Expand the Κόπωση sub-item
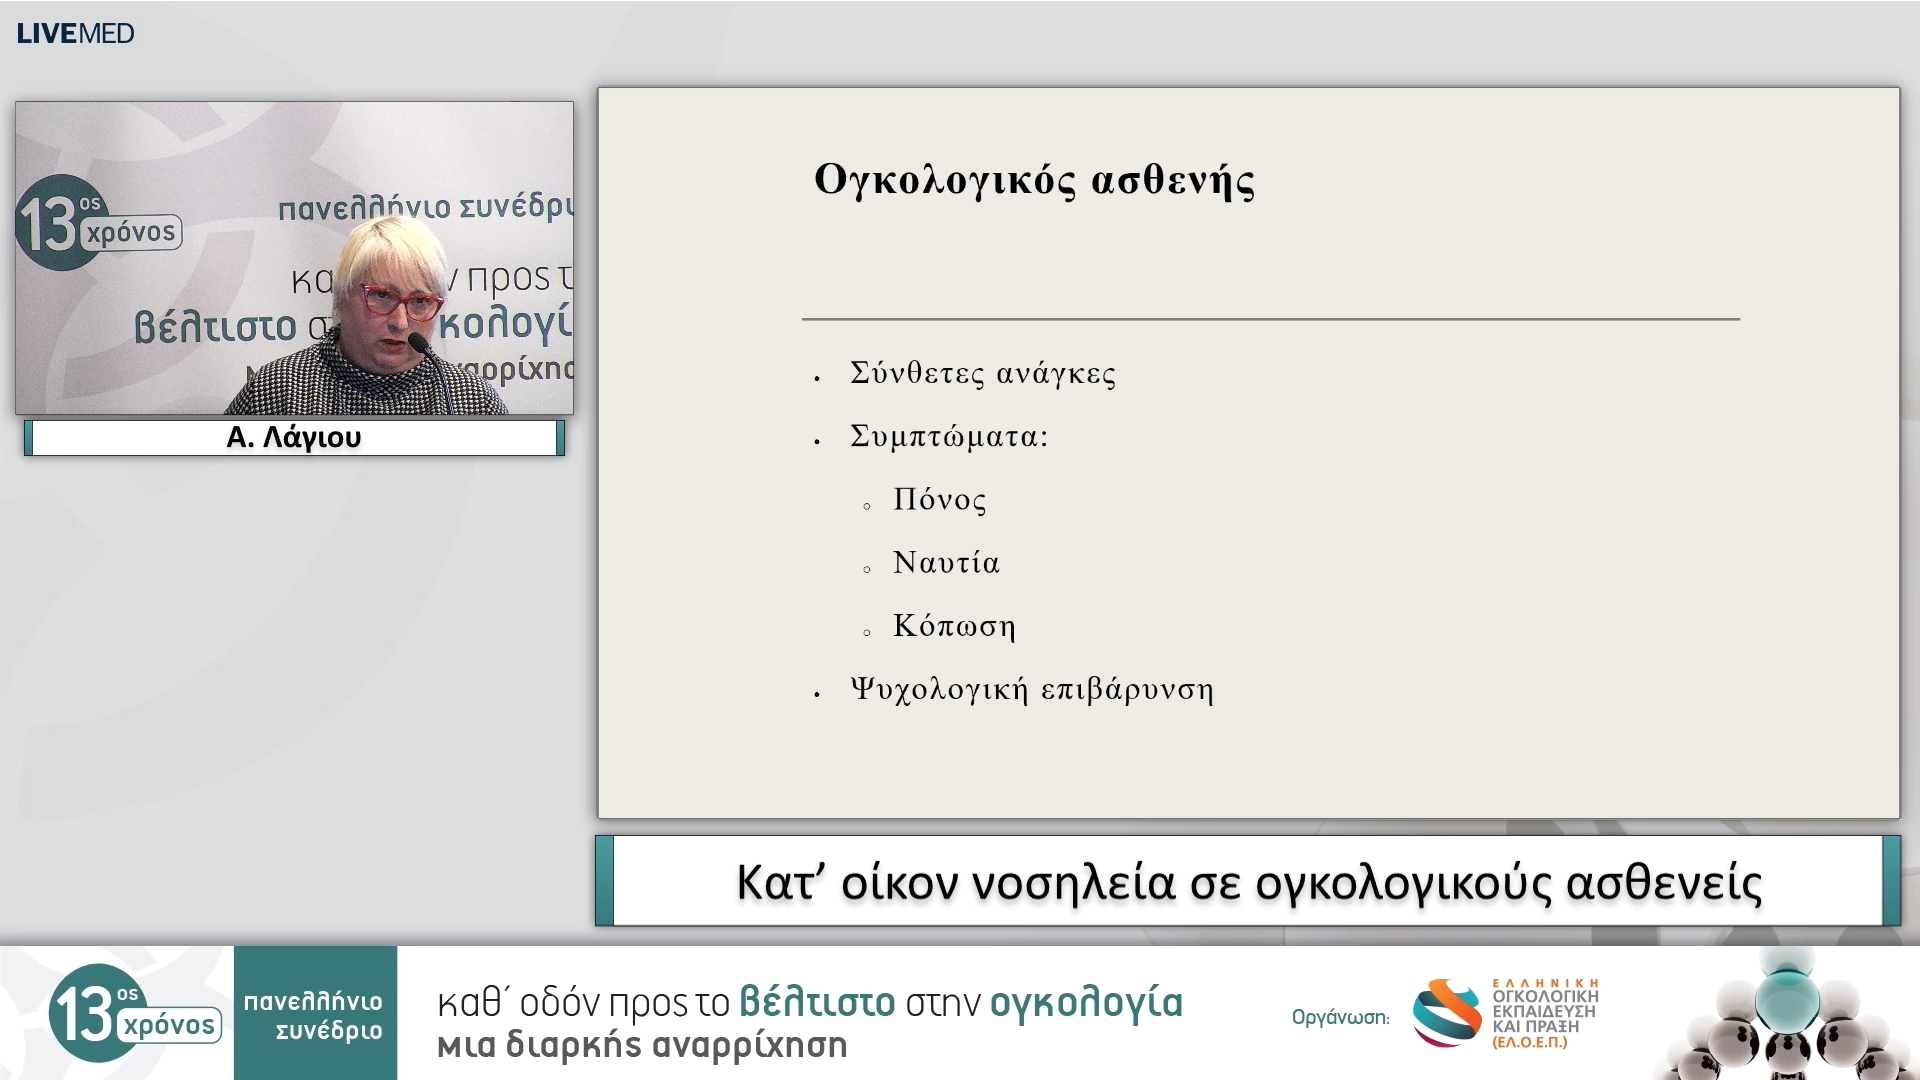 pyautogui.click(x=953, y=626)
